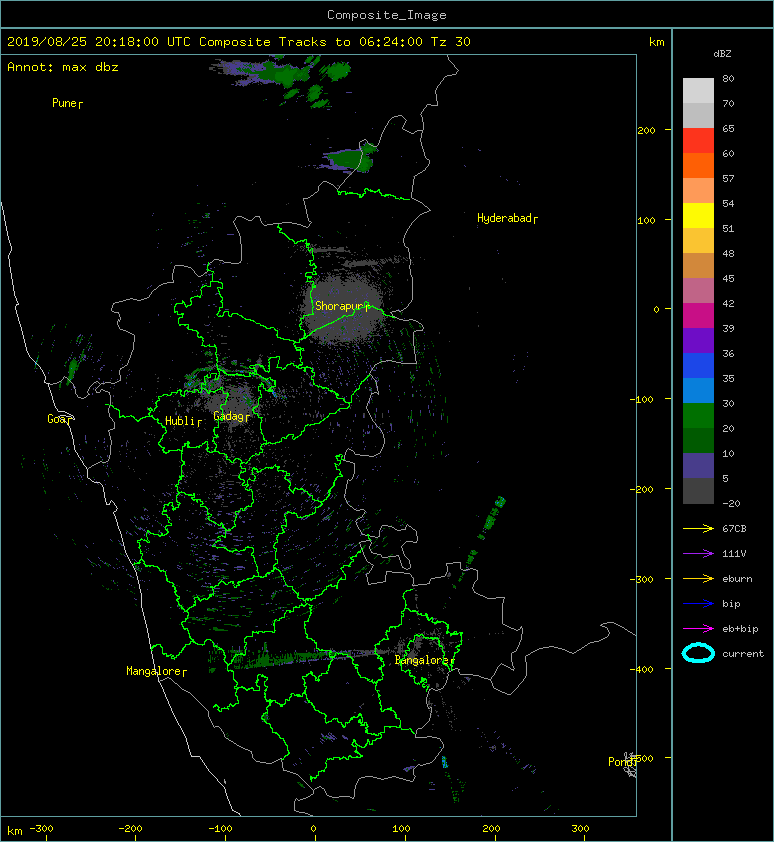Image resolution: width=774 pixels, height=842 pixels.
Task: Click the yellow 67CB arrow legend icon
Action: (x=698, y=528)
